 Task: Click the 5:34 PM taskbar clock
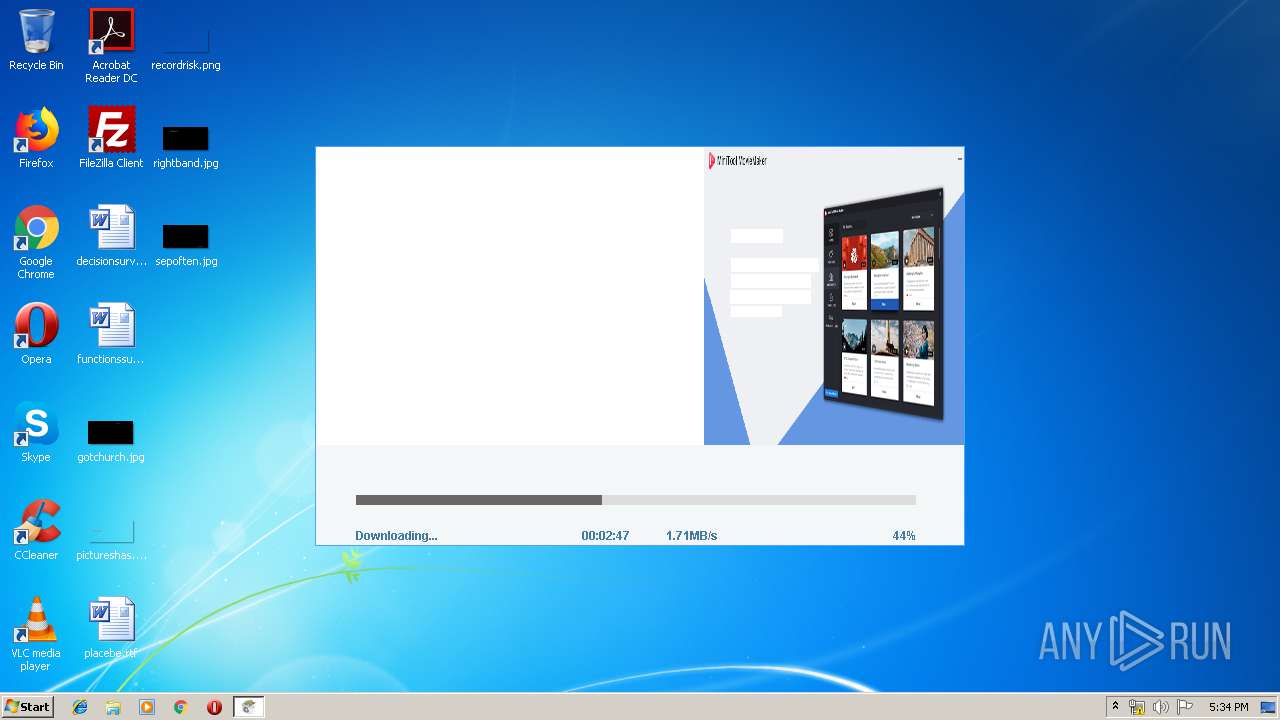pos(1228,707)
